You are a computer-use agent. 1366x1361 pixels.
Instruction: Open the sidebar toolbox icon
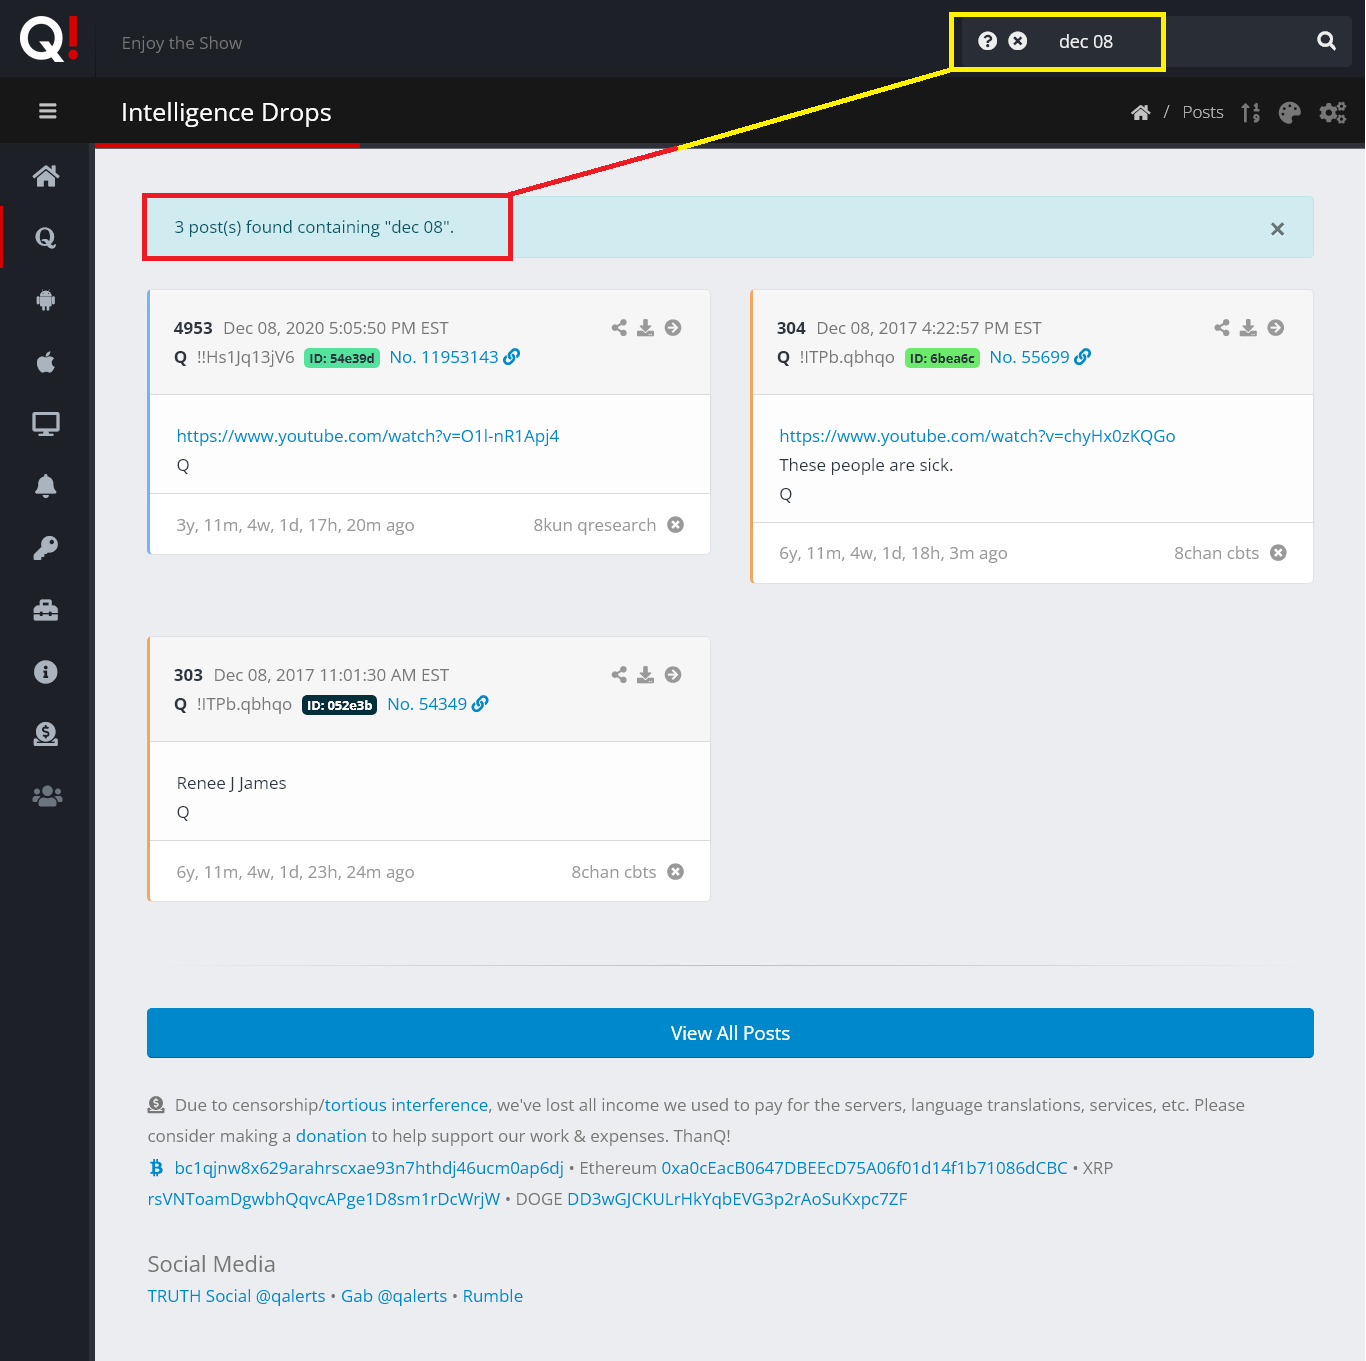tap(46, 610)
